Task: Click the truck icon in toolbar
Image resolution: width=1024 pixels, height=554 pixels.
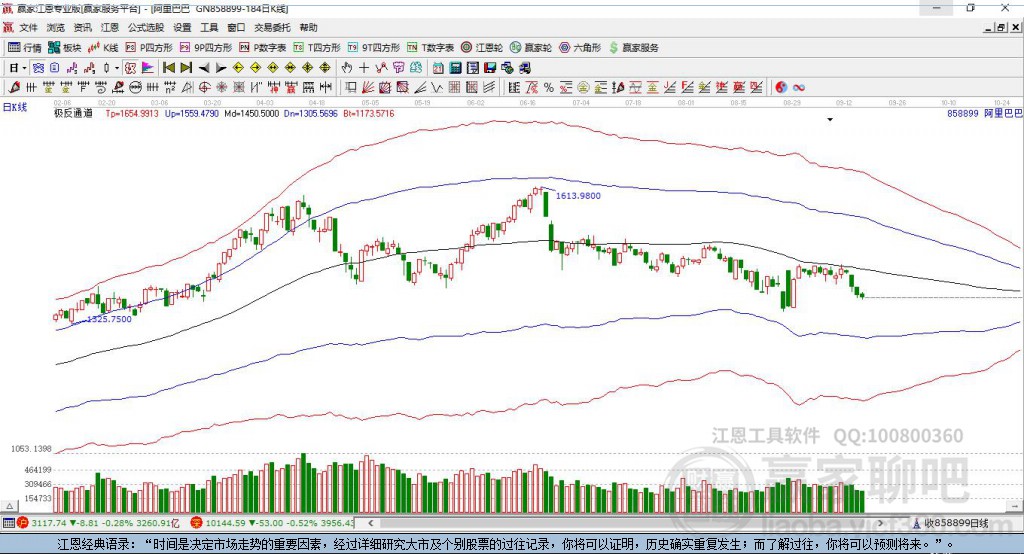Action: pyautogui.click(x=526, y=67)
